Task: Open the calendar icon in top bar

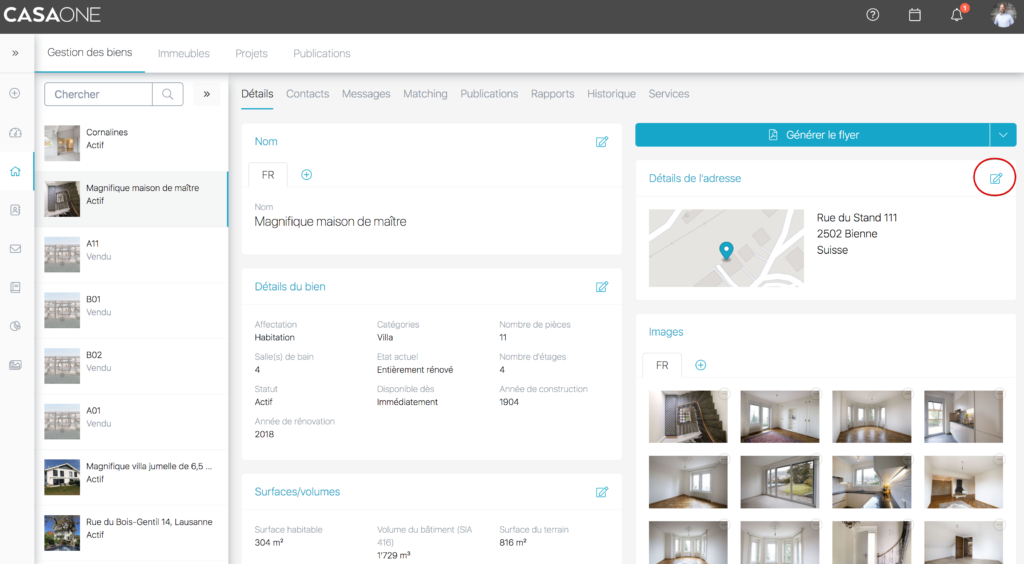Action: 914,15
